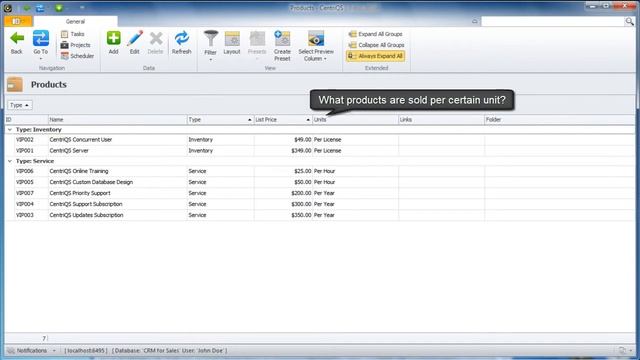Open the Scheduler view
The height and width of the screenshot is (360, 640).
click(77, 56)
